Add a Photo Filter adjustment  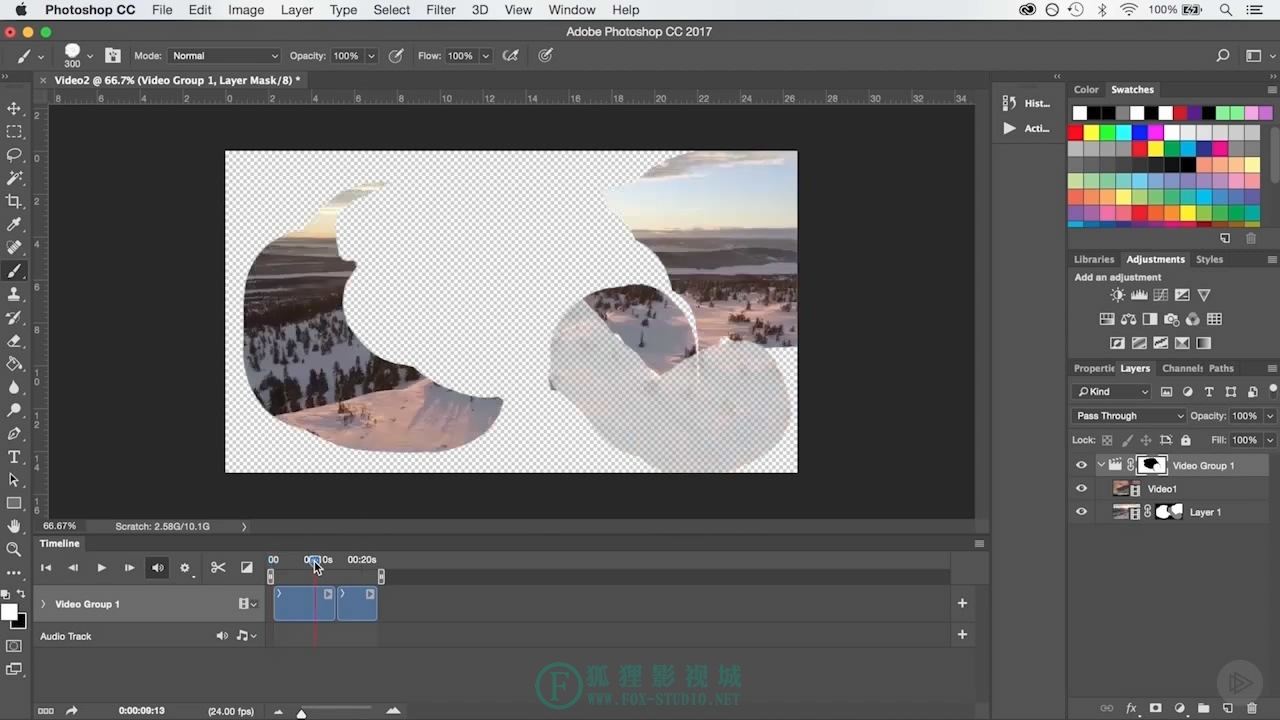click(x=1171, y=320)
